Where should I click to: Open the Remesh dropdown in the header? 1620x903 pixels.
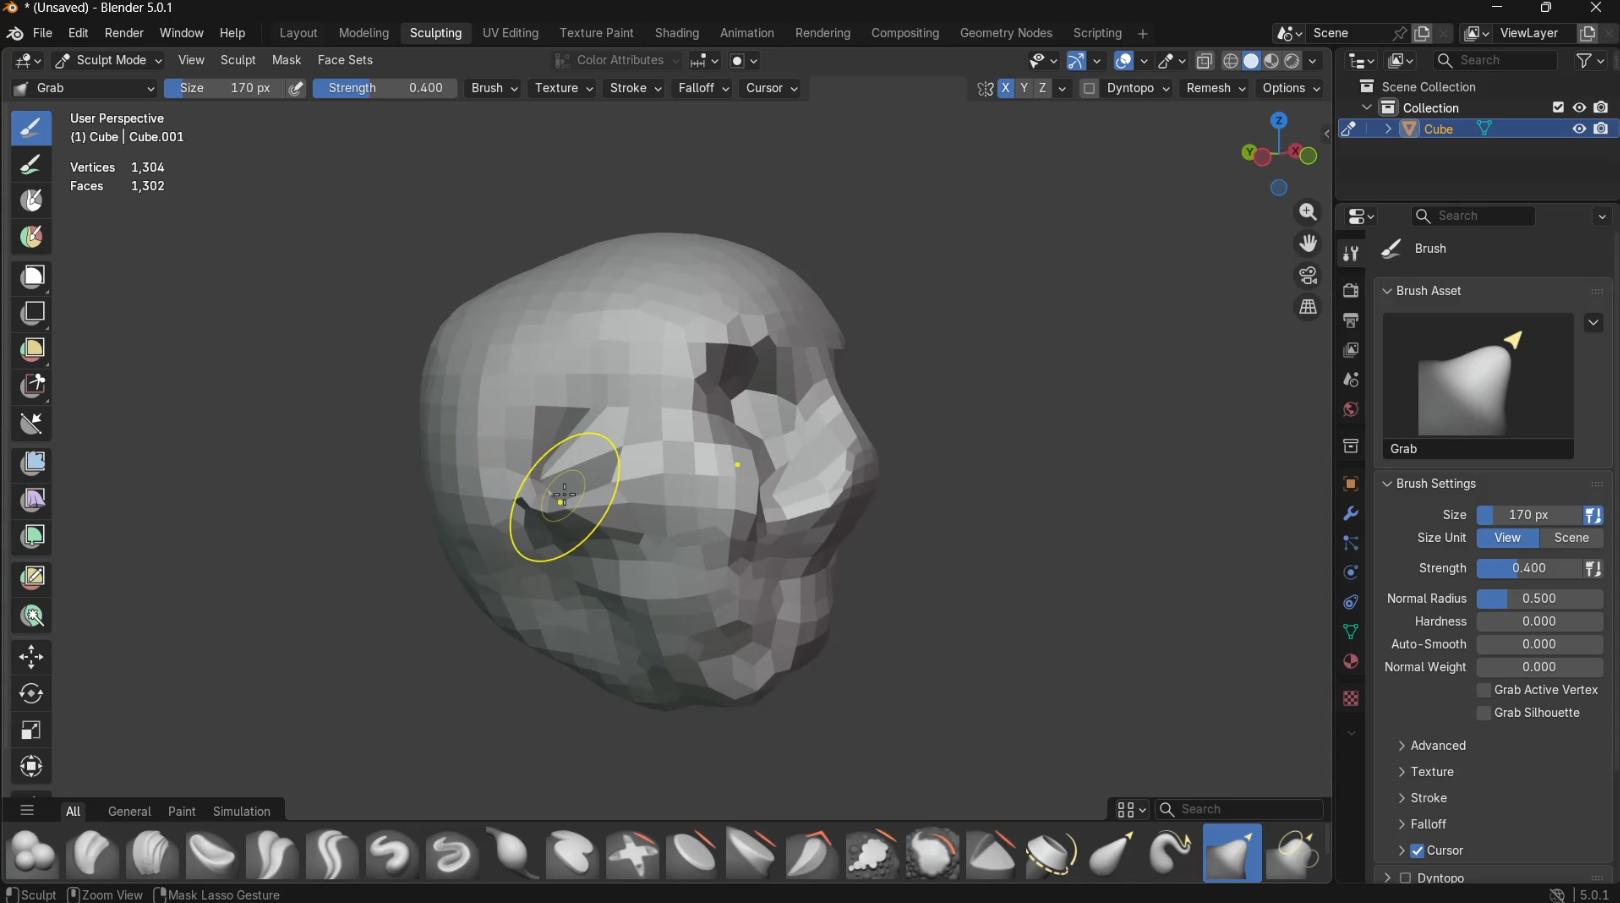tap(1214, 88)
